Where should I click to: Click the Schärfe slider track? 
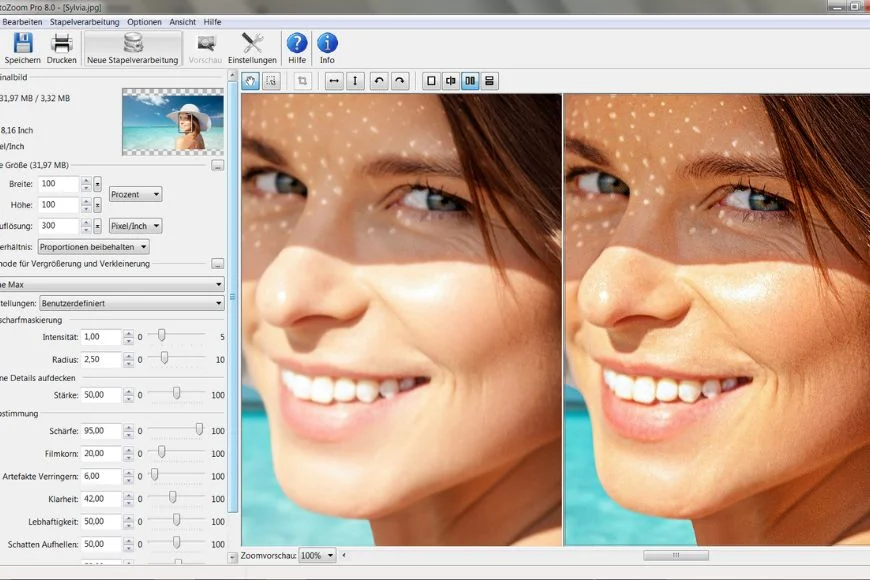click(x=176, y=430)
